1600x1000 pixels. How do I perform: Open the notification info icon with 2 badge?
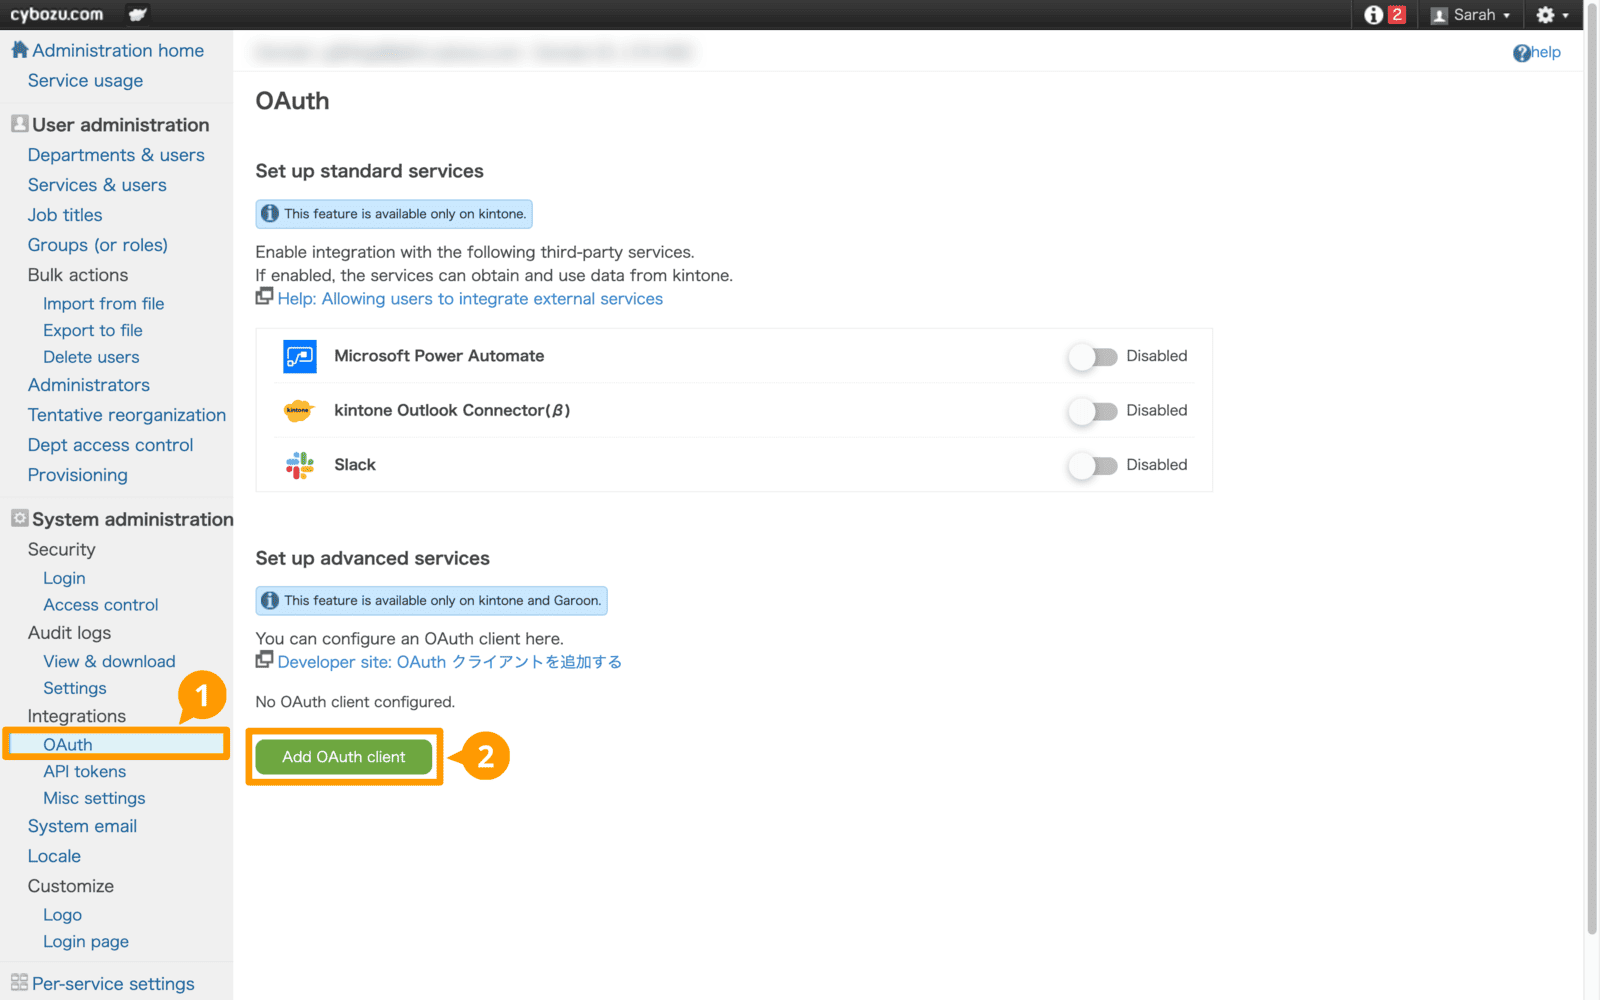[1385, 14]
